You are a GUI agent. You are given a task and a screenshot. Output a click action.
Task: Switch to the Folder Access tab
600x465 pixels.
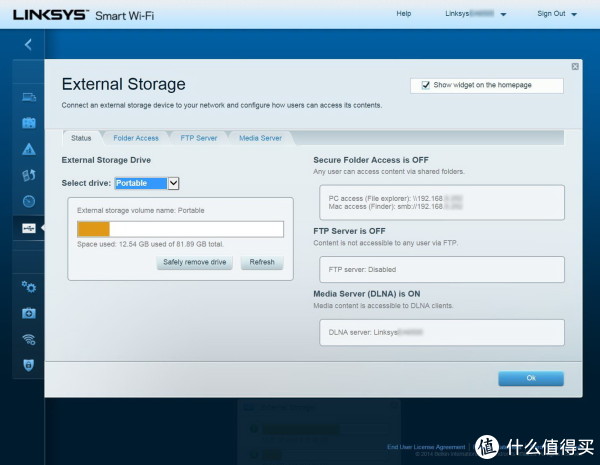click(136, 138)
